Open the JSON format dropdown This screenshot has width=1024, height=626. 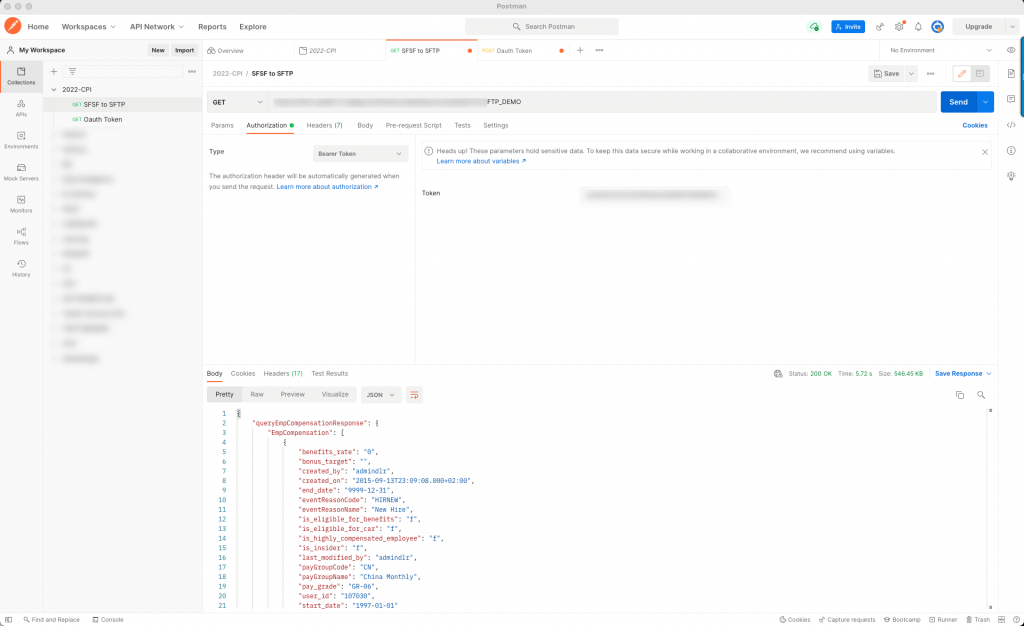click(x=380, y=395)
